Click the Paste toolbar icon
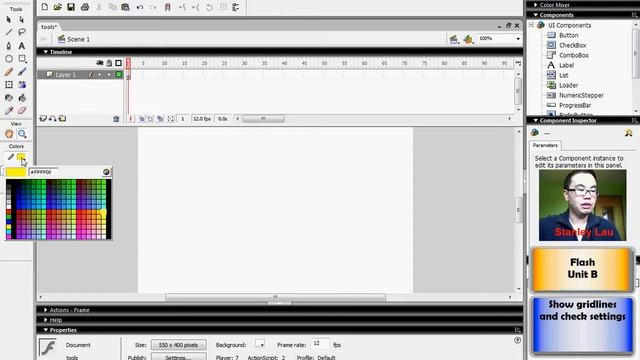Screen dimensions: 640x360 pos(126,7)
